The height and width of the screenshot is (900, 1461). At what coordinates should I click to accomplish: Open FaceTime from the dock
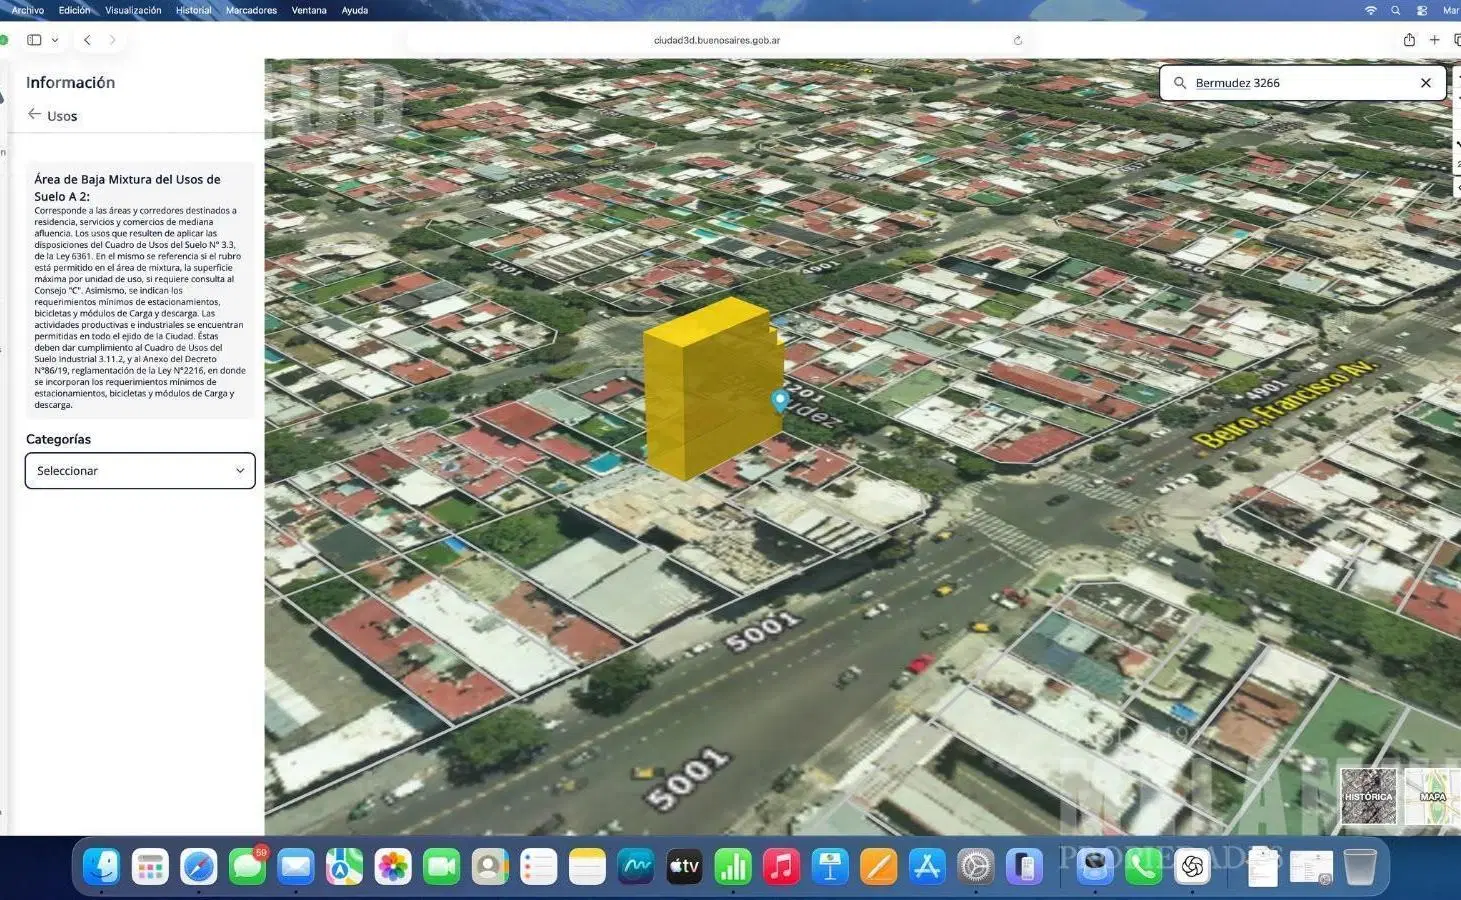441,866
